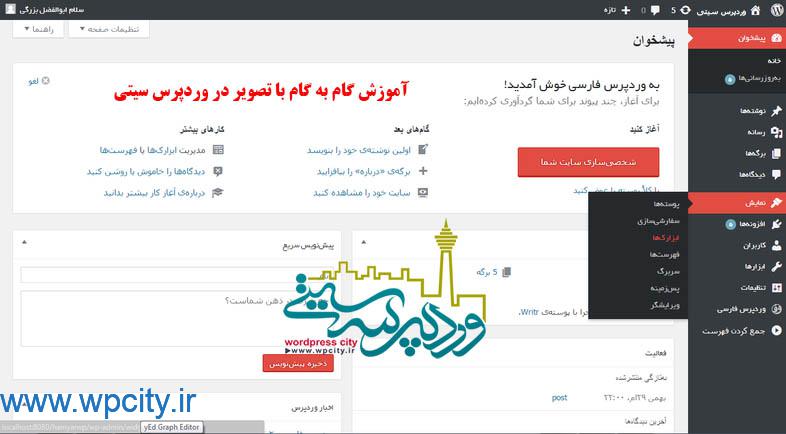This screenshot has width=786, height=434.
Task: Click the graduation cap icon beside درباره‌ی آغاز کار
Action: point(218,192)
